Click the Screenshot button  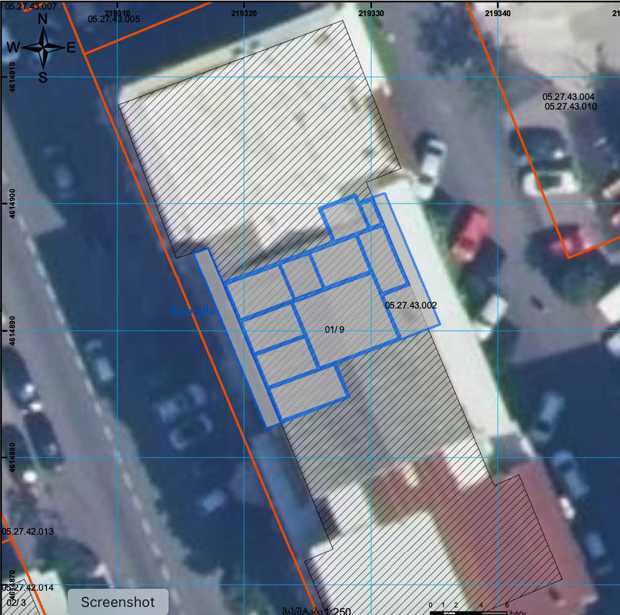click(x=118, y=602)
